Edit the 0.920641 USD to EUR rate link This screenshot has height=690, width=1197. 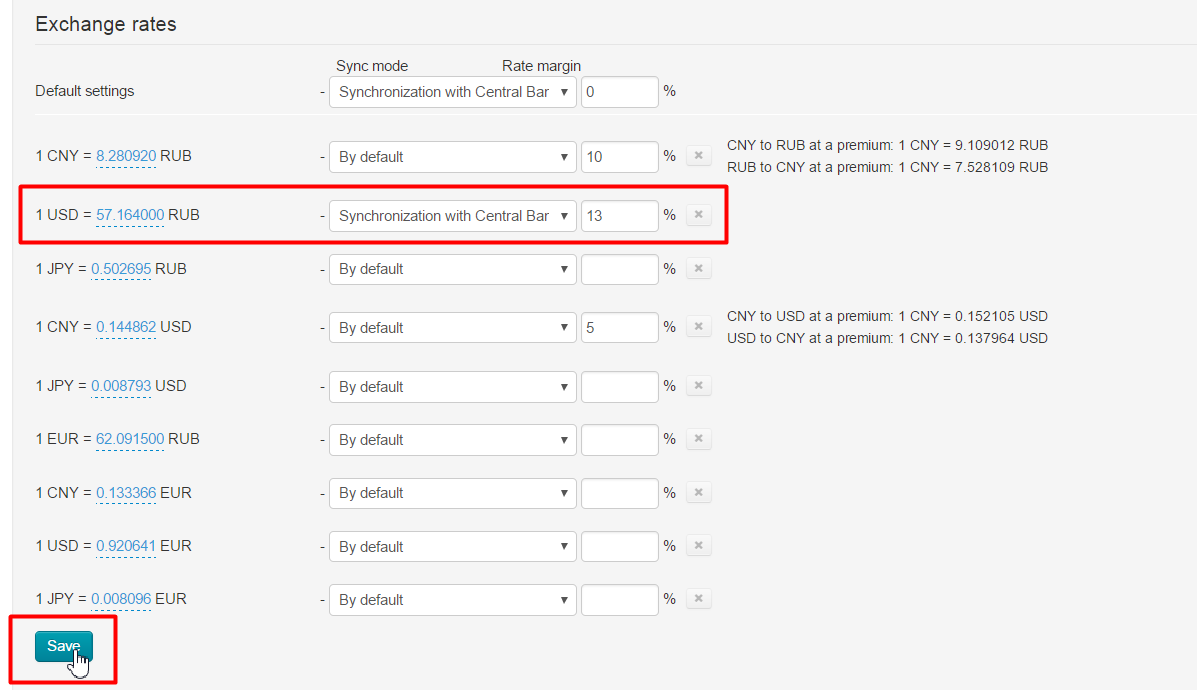coord(126,546)
